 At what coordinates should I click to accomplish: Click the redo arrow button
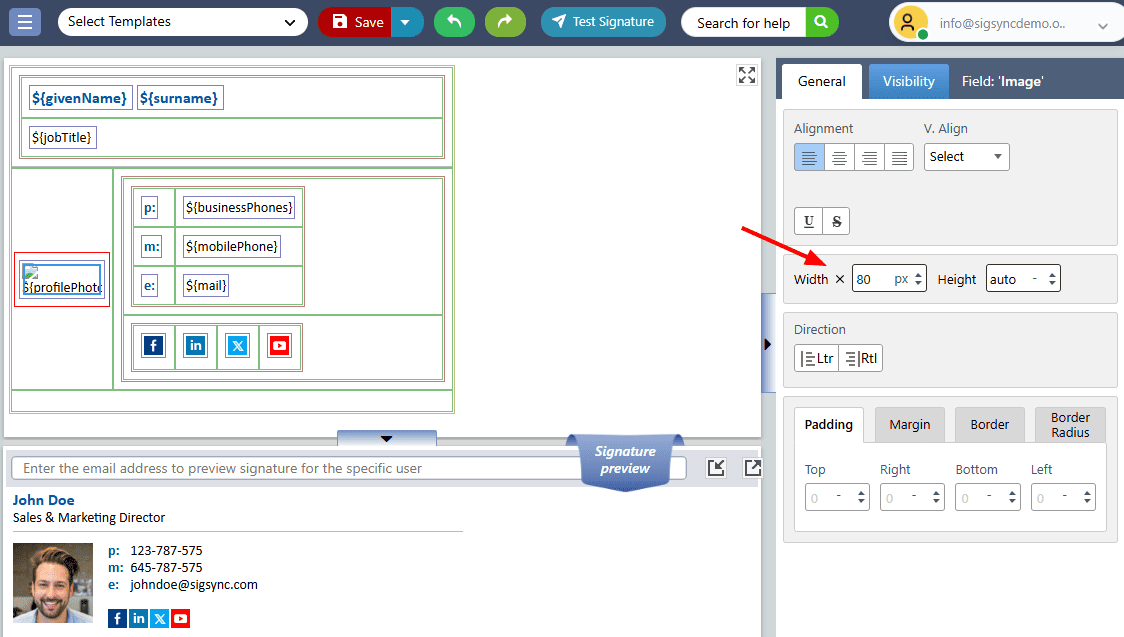pyautogui.click(x=505, y=22)
